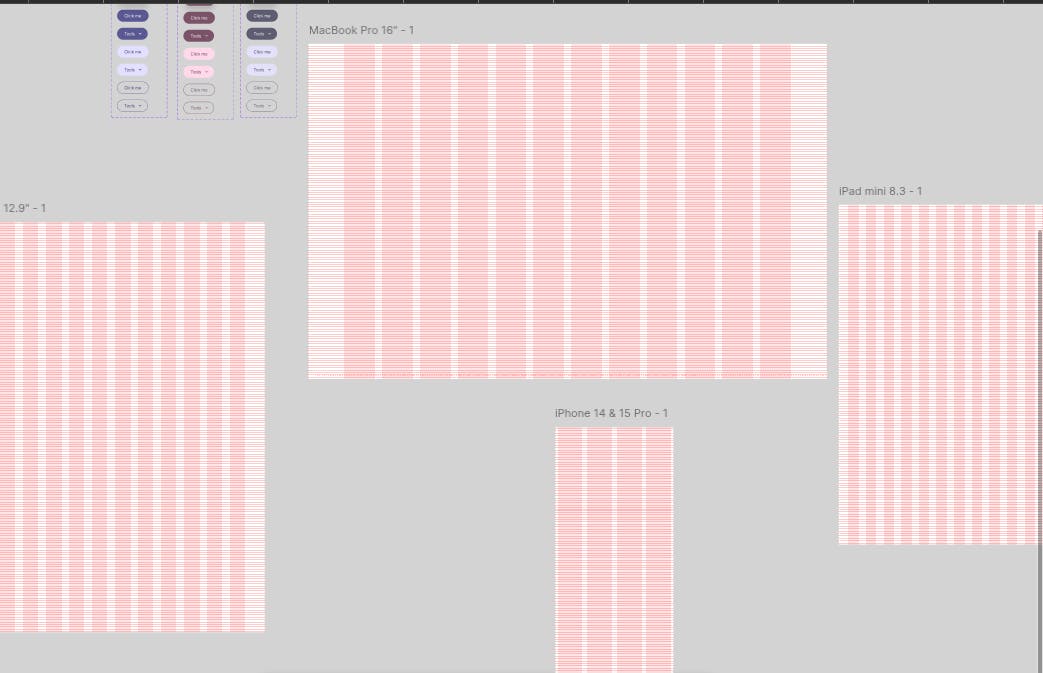The image size is (1043, 673).
Task: Click the outlined Click me button
Action: tap(132, 87)
